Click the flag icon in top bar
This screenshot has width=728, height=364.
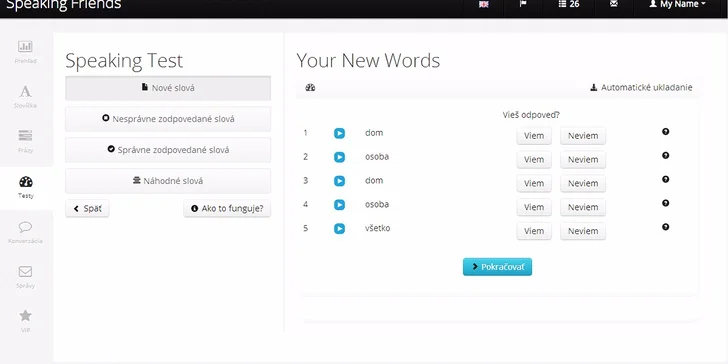[523, 4]
